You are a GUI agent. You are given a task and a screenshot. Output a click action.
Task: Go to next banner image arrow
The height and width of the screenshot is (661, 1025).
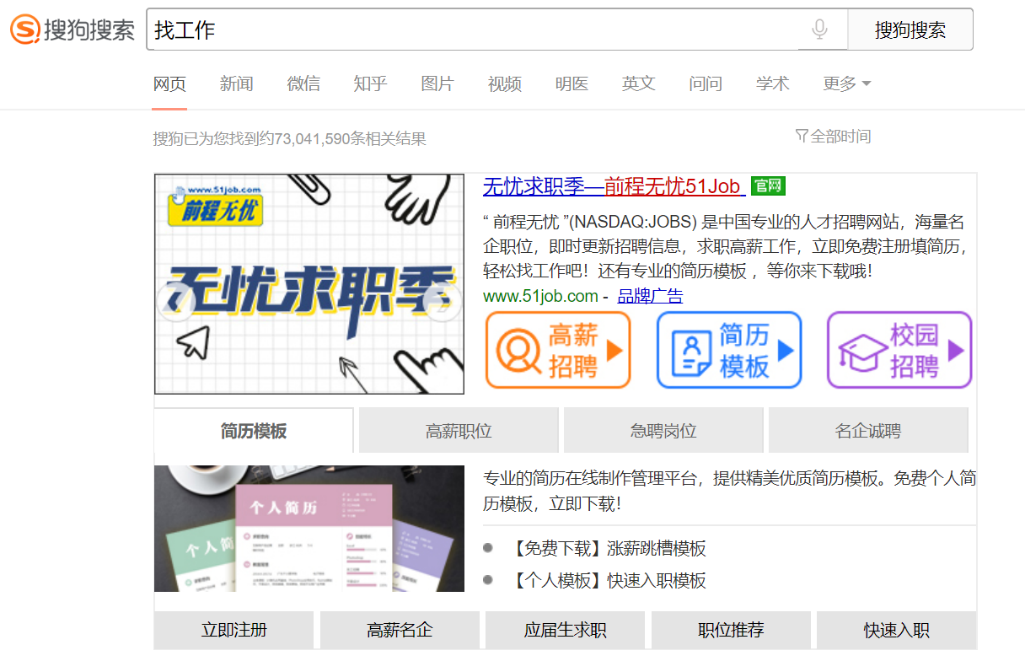(443, 300)
